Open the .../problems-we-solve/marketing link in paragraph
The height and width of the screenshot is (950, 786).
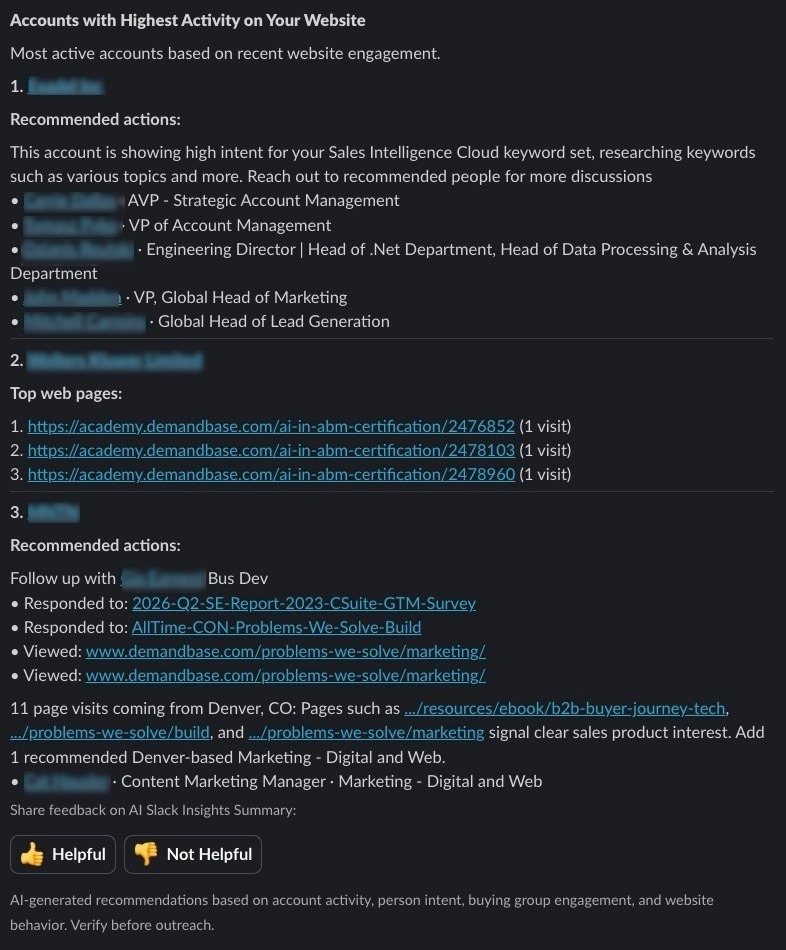(366, 732)
